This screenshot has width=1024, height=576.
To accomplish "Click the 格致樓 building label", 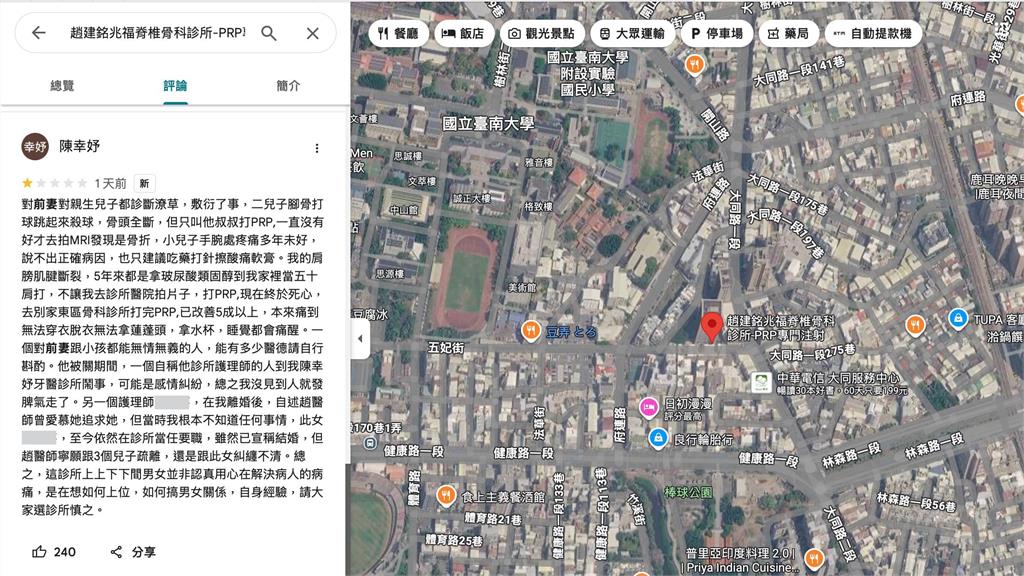I will click(x=539, y=206).
